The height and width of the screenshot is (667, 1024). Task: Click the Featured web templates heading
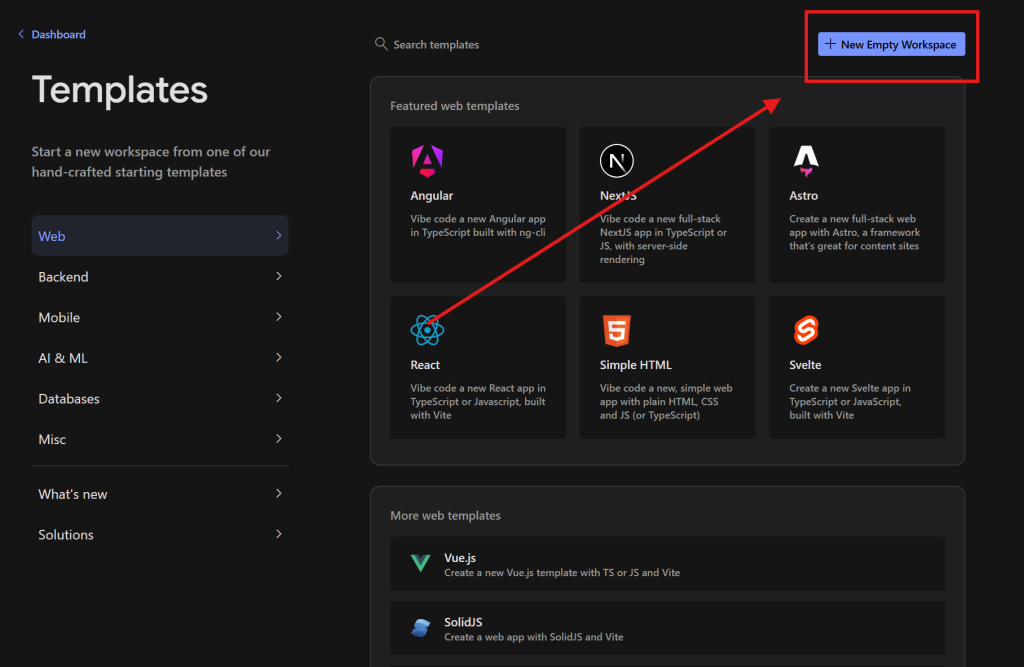tap(455, 106)
